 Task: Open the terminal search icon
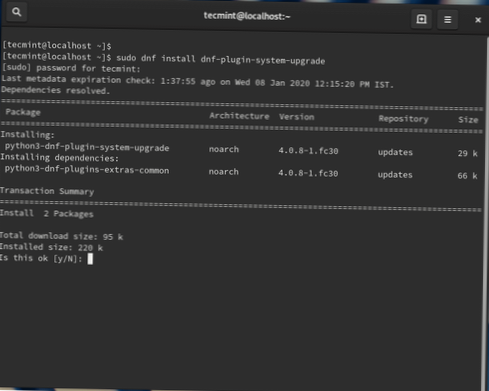click(x=16, y=12)
